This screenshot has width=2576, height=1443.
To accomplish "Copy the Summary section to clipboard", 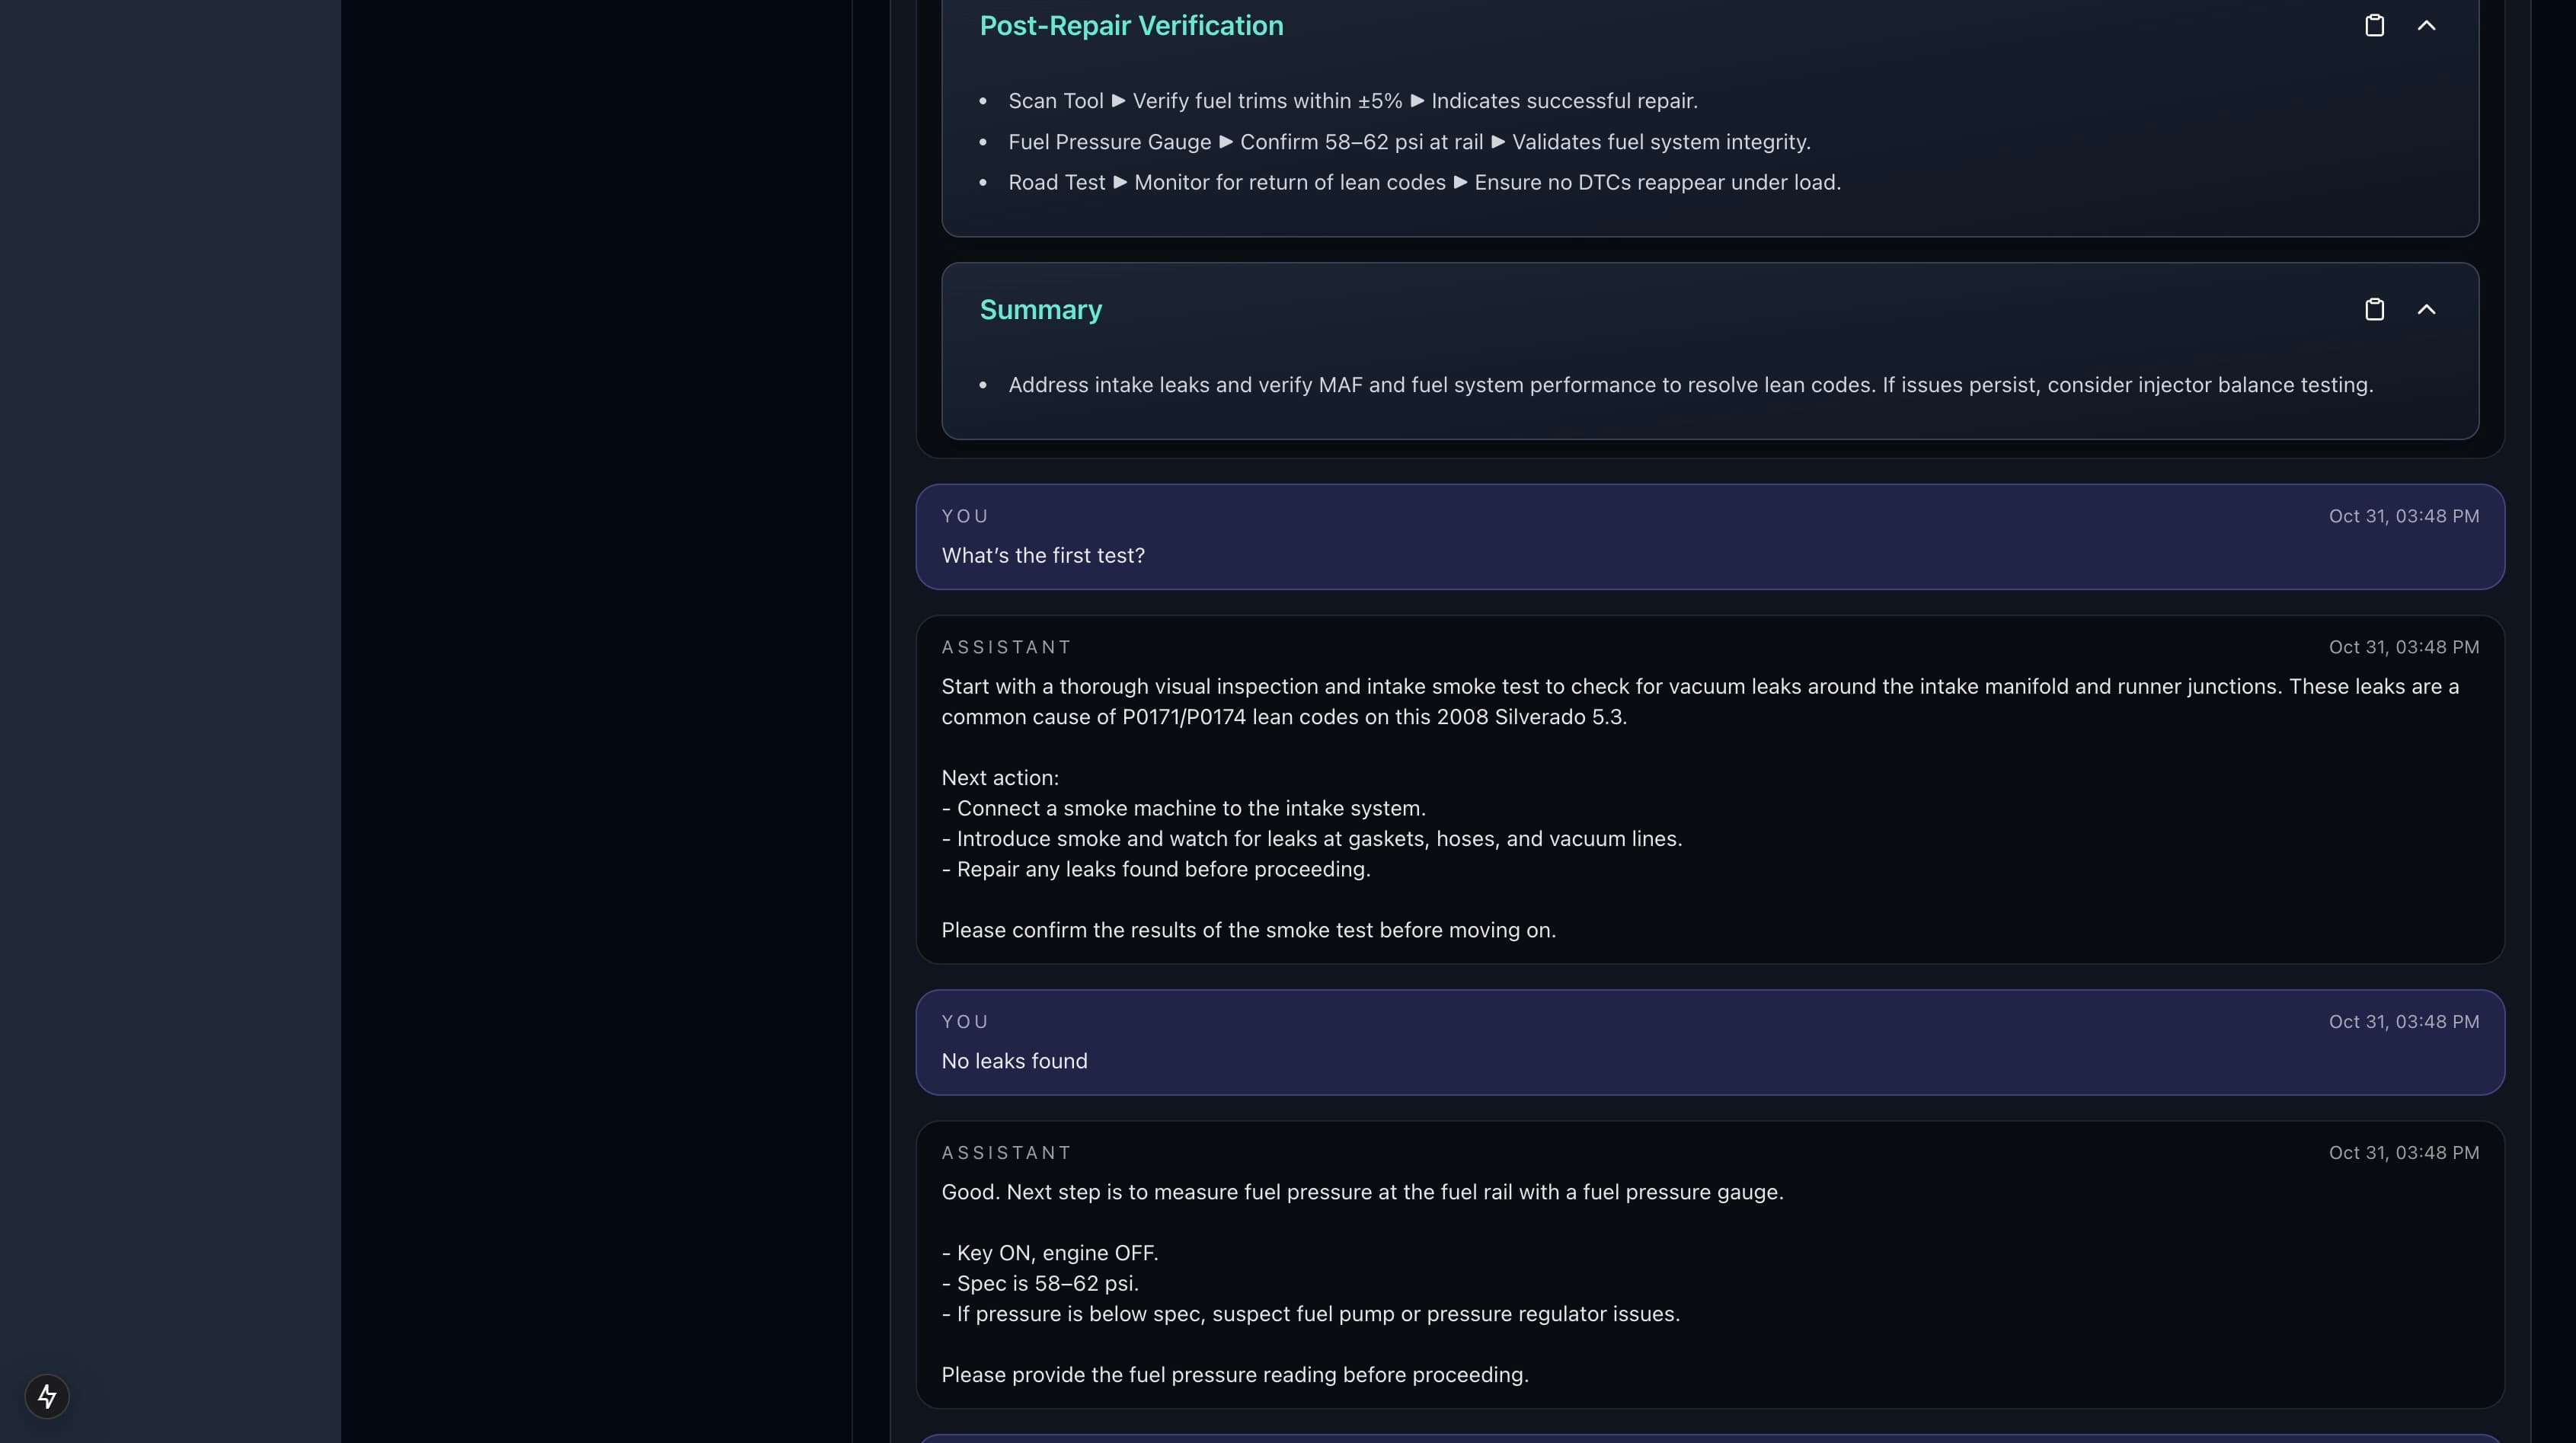I will click(2374, 310).
